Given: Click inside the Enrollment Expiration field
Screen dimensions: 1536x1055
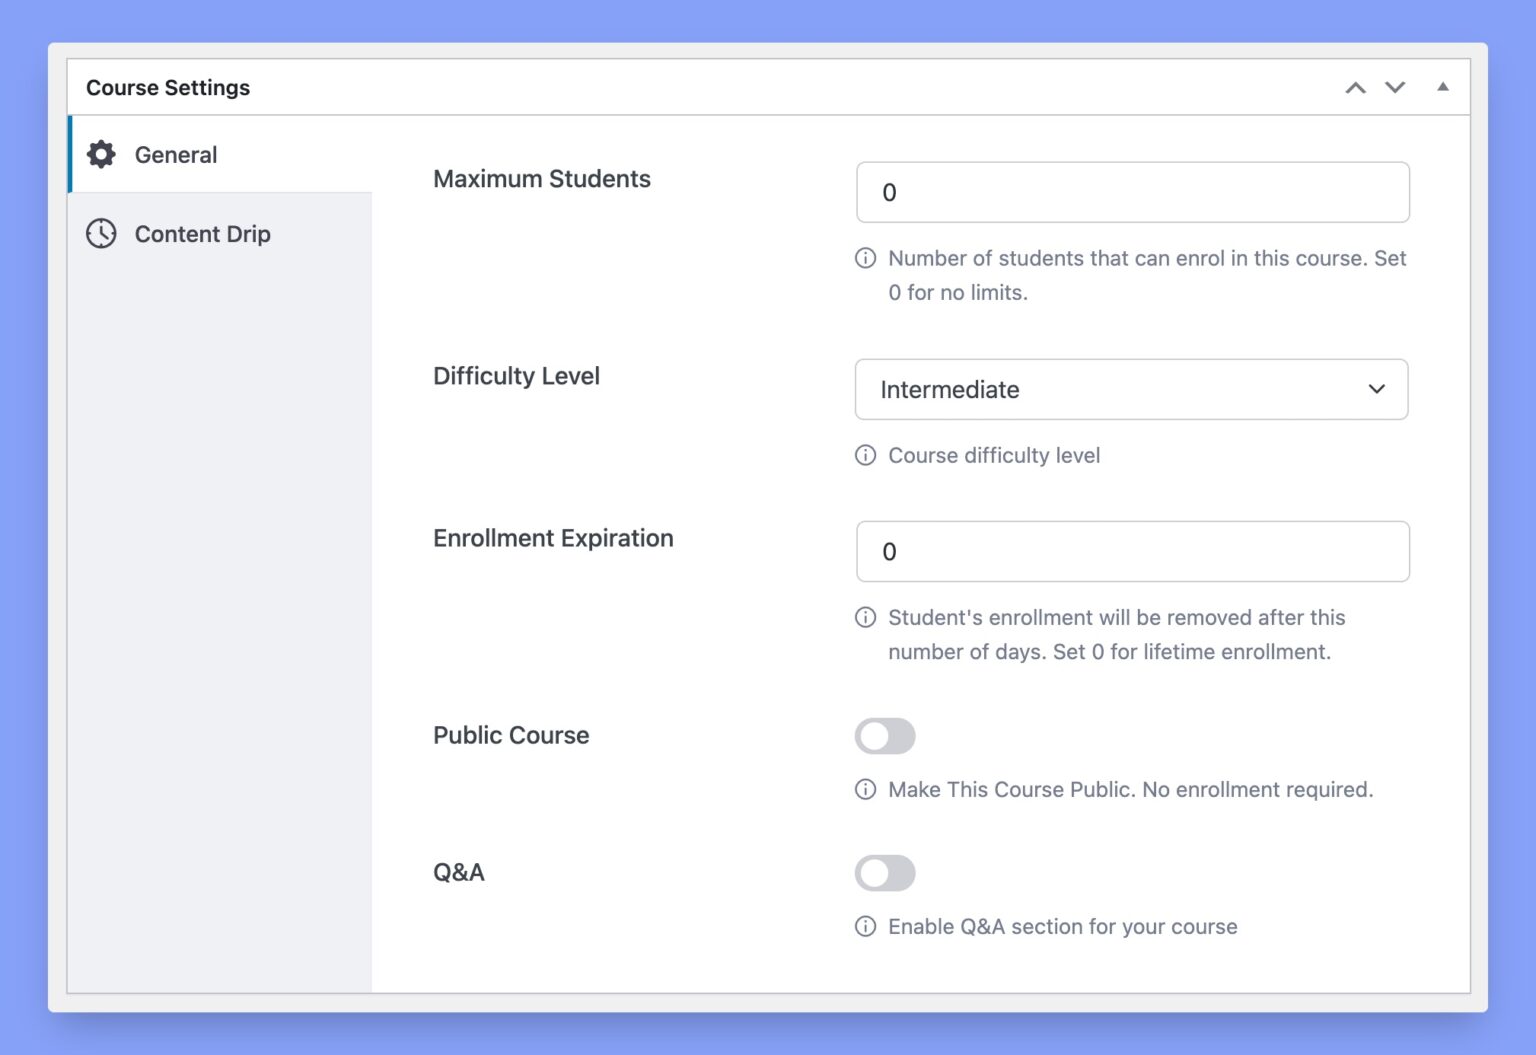Looking at the screenshot, I should pyautogui.click(x=1131, y=551).
